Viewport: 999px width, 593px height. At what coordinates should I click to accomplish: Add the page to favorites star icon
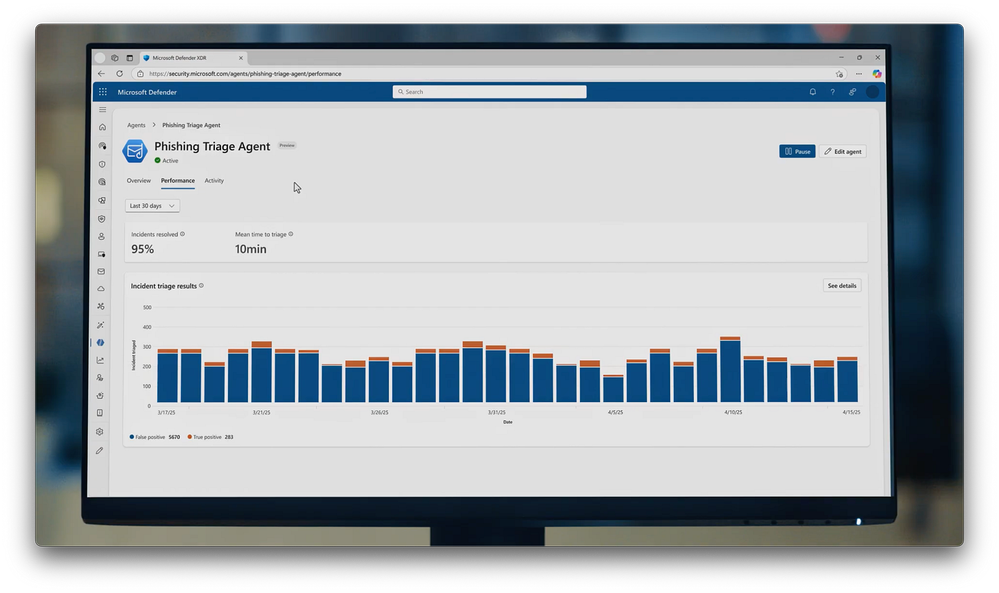(839, 74)
